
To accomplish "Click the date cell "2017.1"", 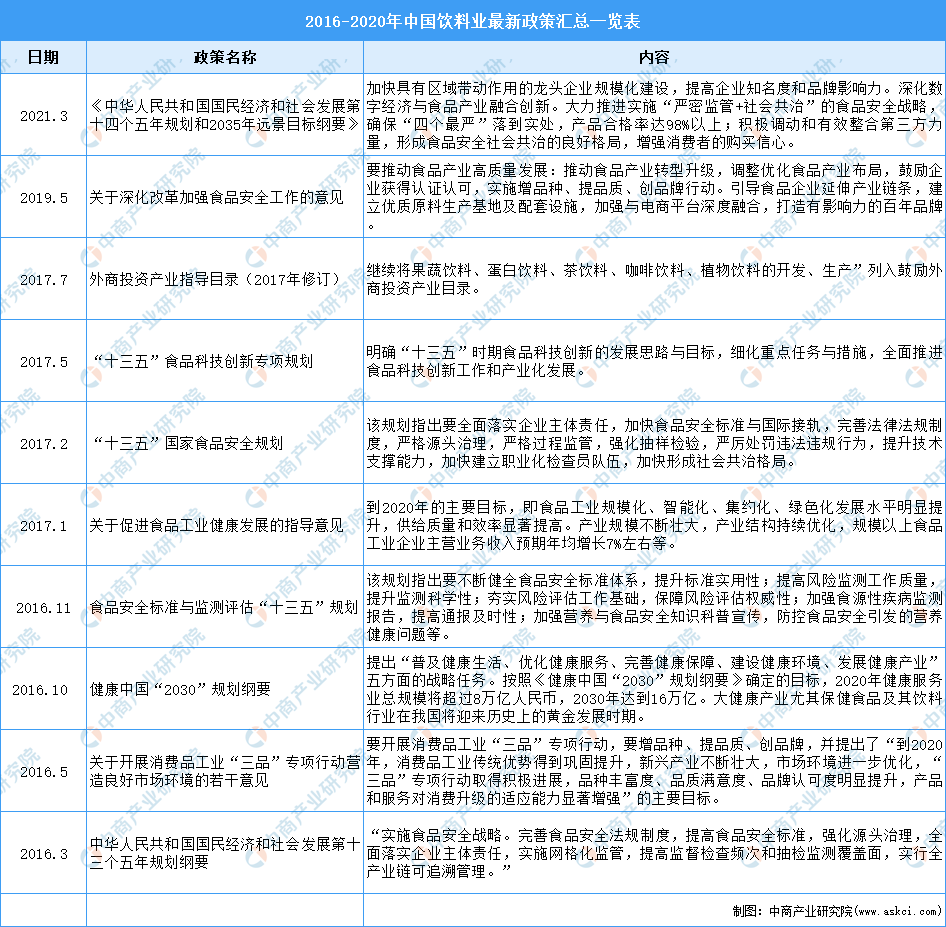I will tap(43, 526).
